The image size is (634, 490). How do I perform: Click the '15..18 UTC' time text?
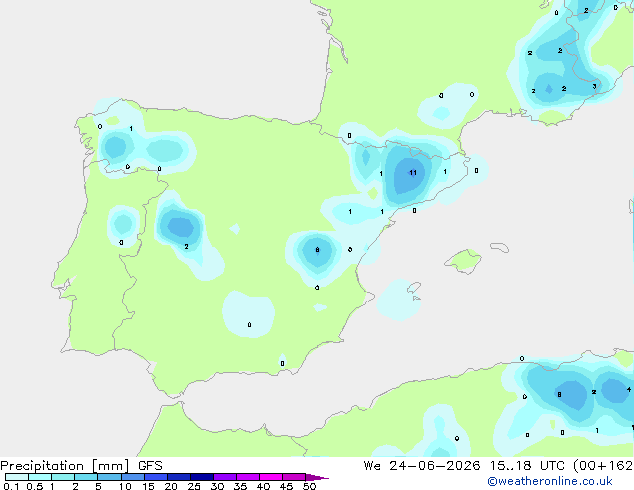[526, 466]
